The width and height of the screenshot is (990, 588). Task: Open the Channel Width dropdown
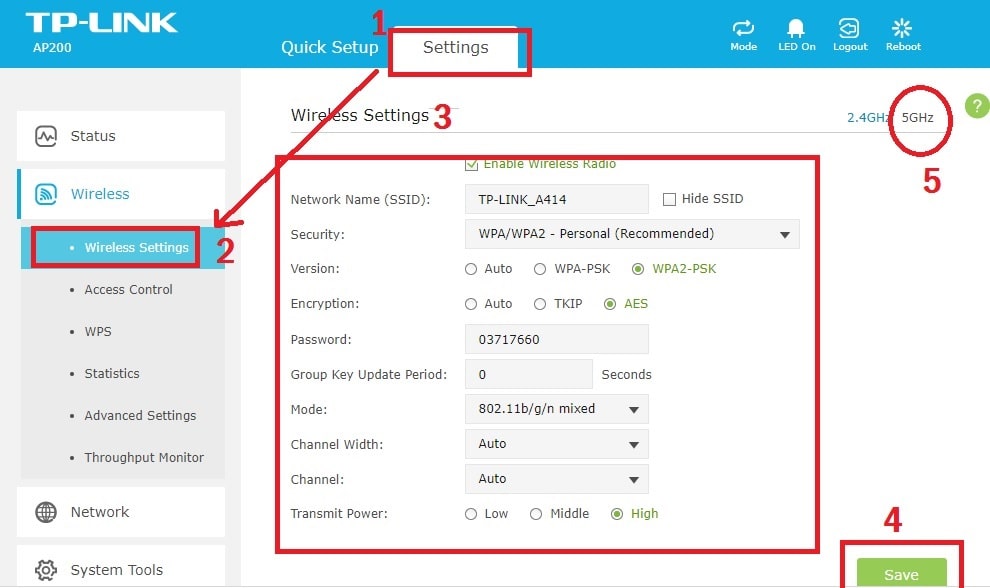(x=556, y=444)
